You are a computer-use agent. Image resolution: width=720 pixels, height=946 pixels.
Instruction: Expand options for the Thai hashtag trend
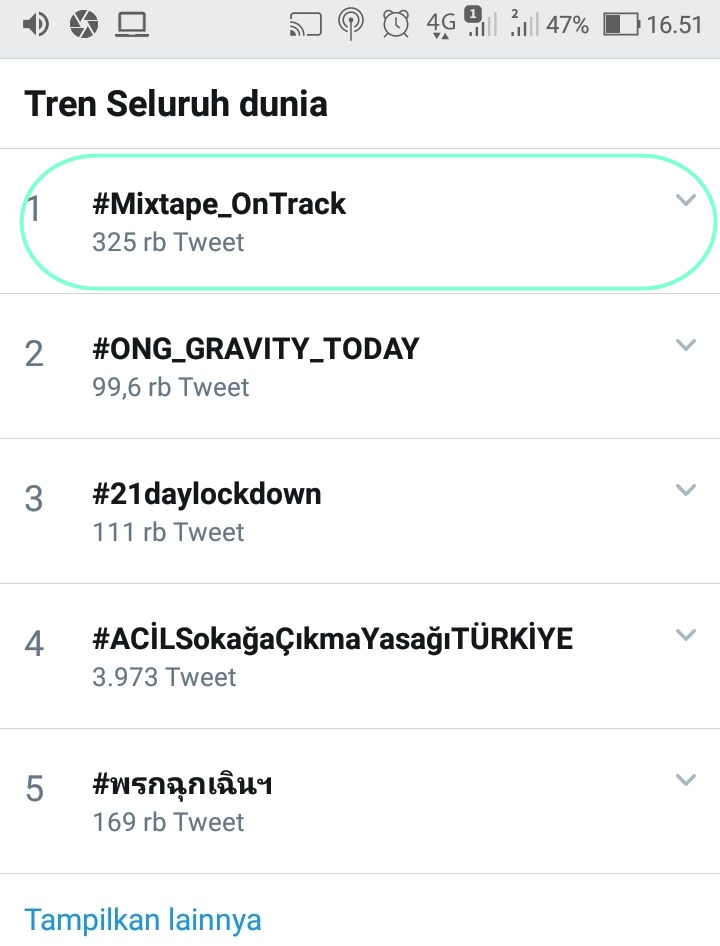685,780
